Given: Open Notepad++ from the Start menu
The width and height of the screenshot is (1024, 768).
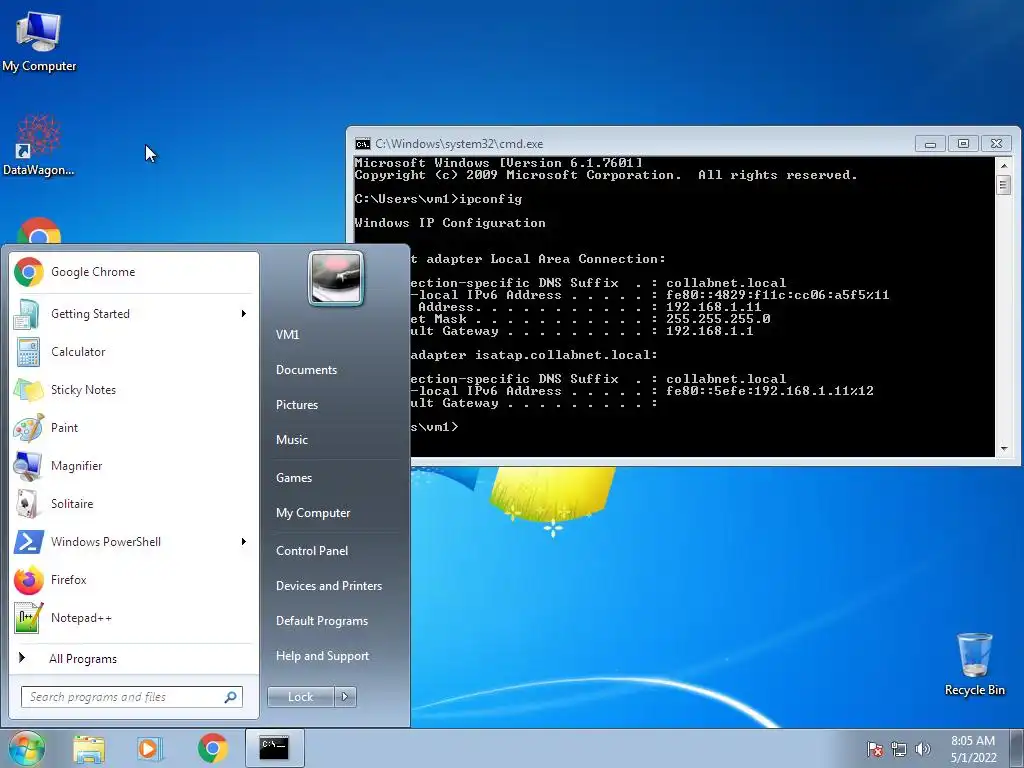Looking at the screenshot, I should click(x=134, y=618).
